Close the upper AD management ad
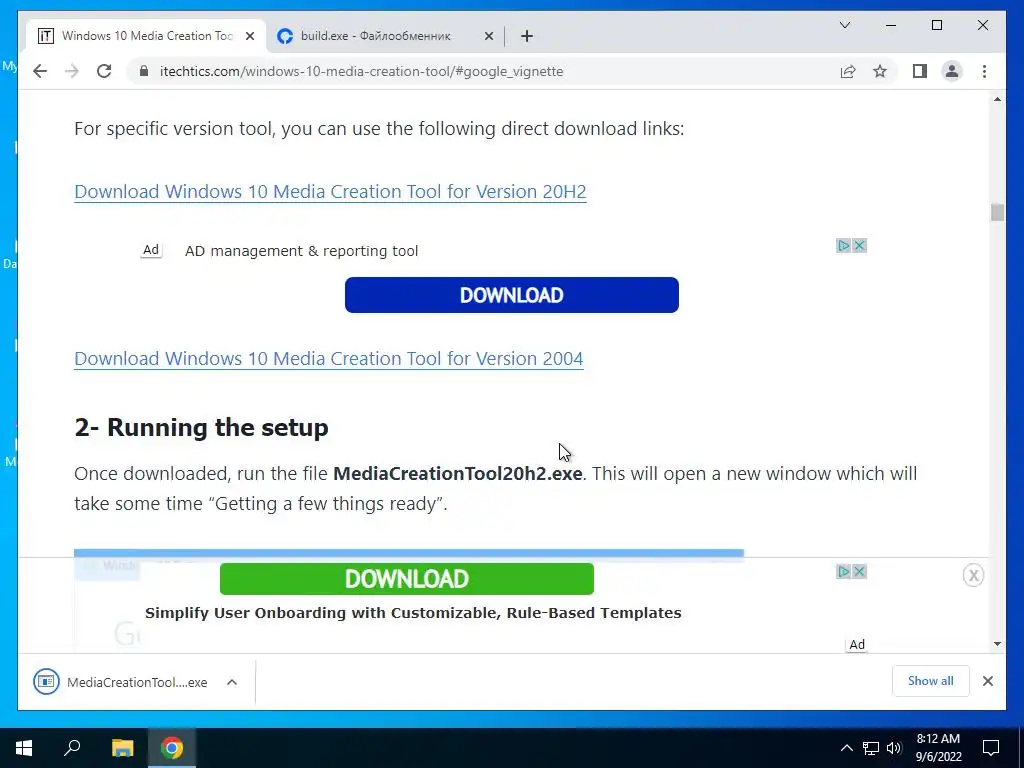This screenshot has height=768, width=1024. click(859, 246)
